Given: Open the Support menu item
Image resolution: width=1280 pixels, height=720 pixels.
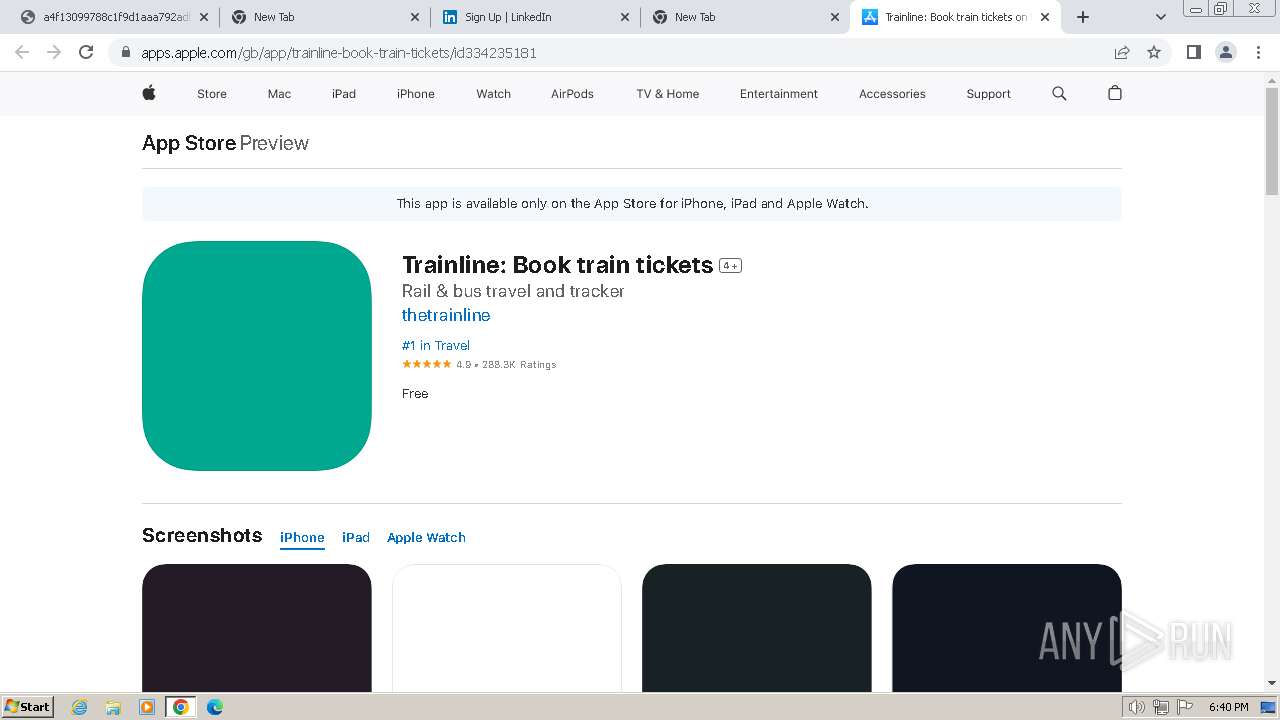Looking at the screenshot, I should [x=988, y=94].
